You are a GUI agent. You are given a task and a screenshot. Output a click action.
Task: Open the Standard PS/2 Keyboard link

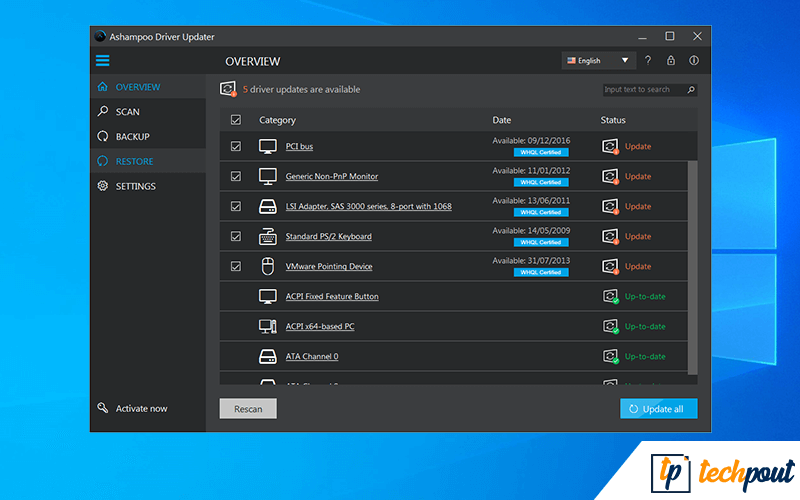[x=329, y=236]
